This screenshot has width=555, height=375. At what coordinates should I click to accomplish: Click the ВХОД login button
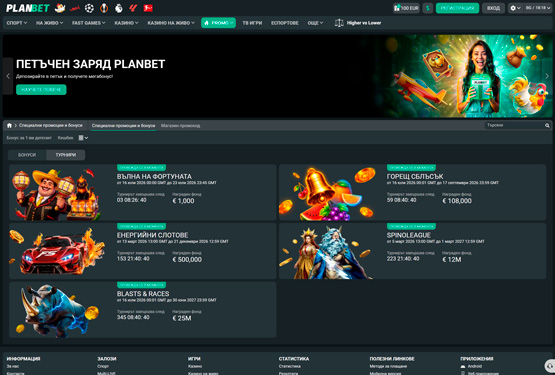click(493, 8)
